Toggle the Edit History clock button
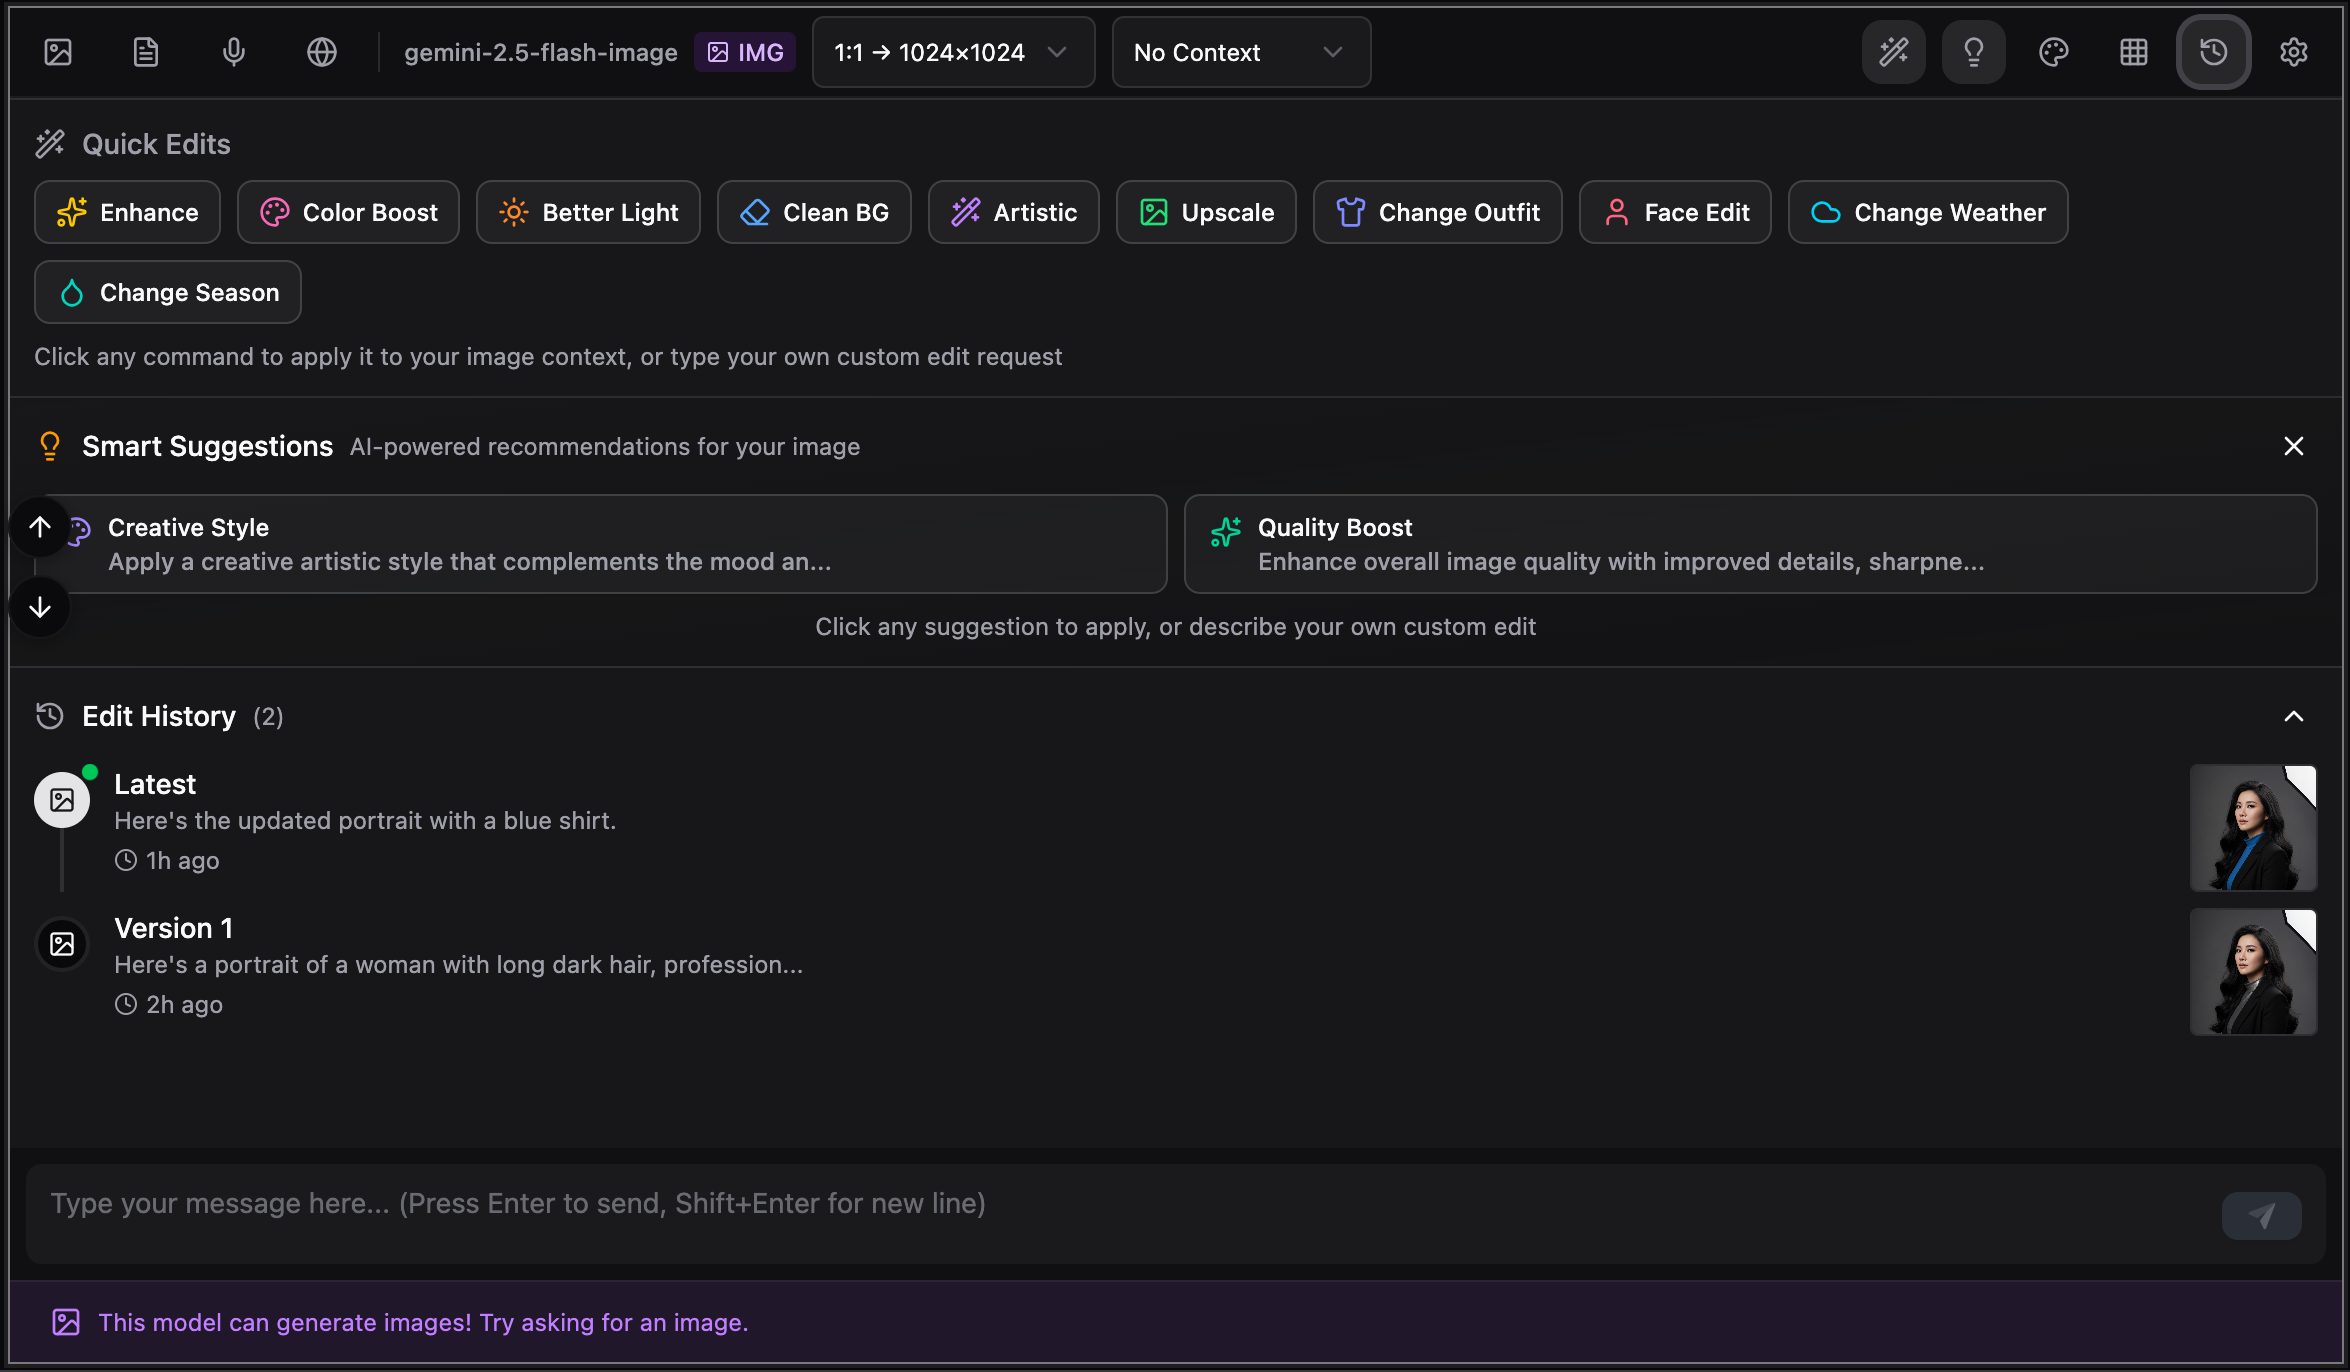 [x=2213, y=52]
